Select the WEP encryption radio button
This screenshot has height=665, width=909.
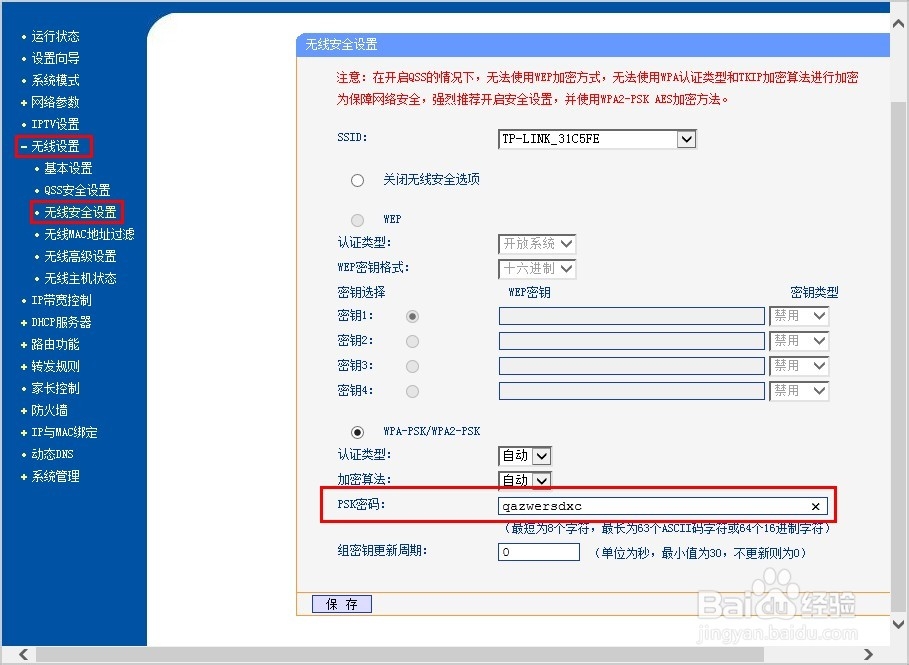pos(357,219)
